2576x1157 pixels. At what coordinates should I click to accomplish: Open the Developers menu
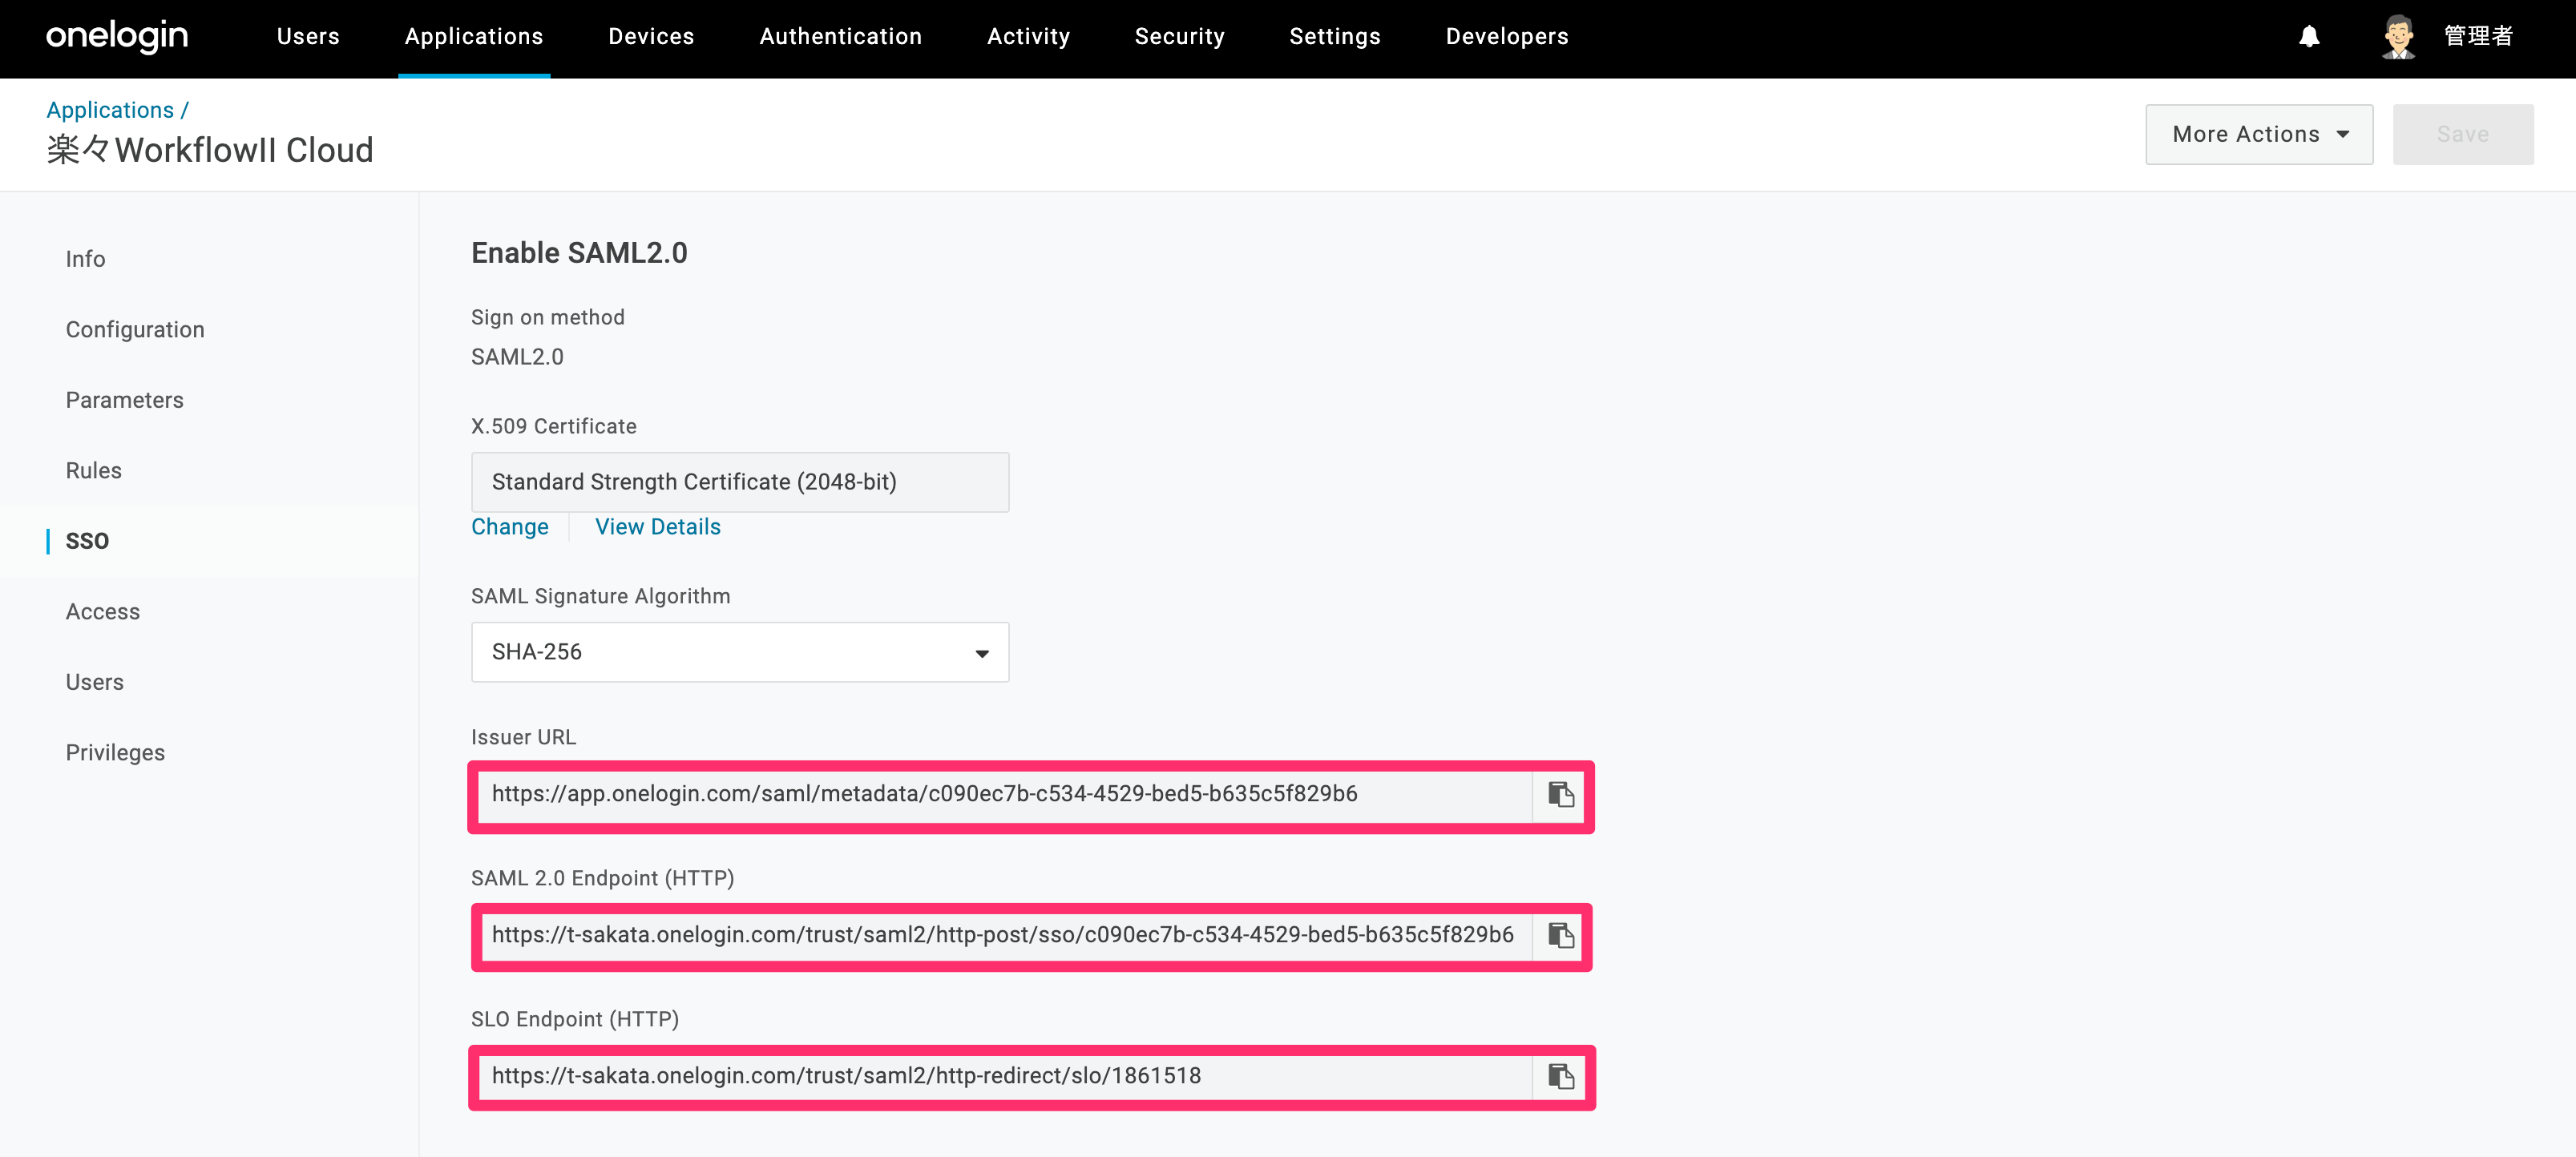point(1506,37)
